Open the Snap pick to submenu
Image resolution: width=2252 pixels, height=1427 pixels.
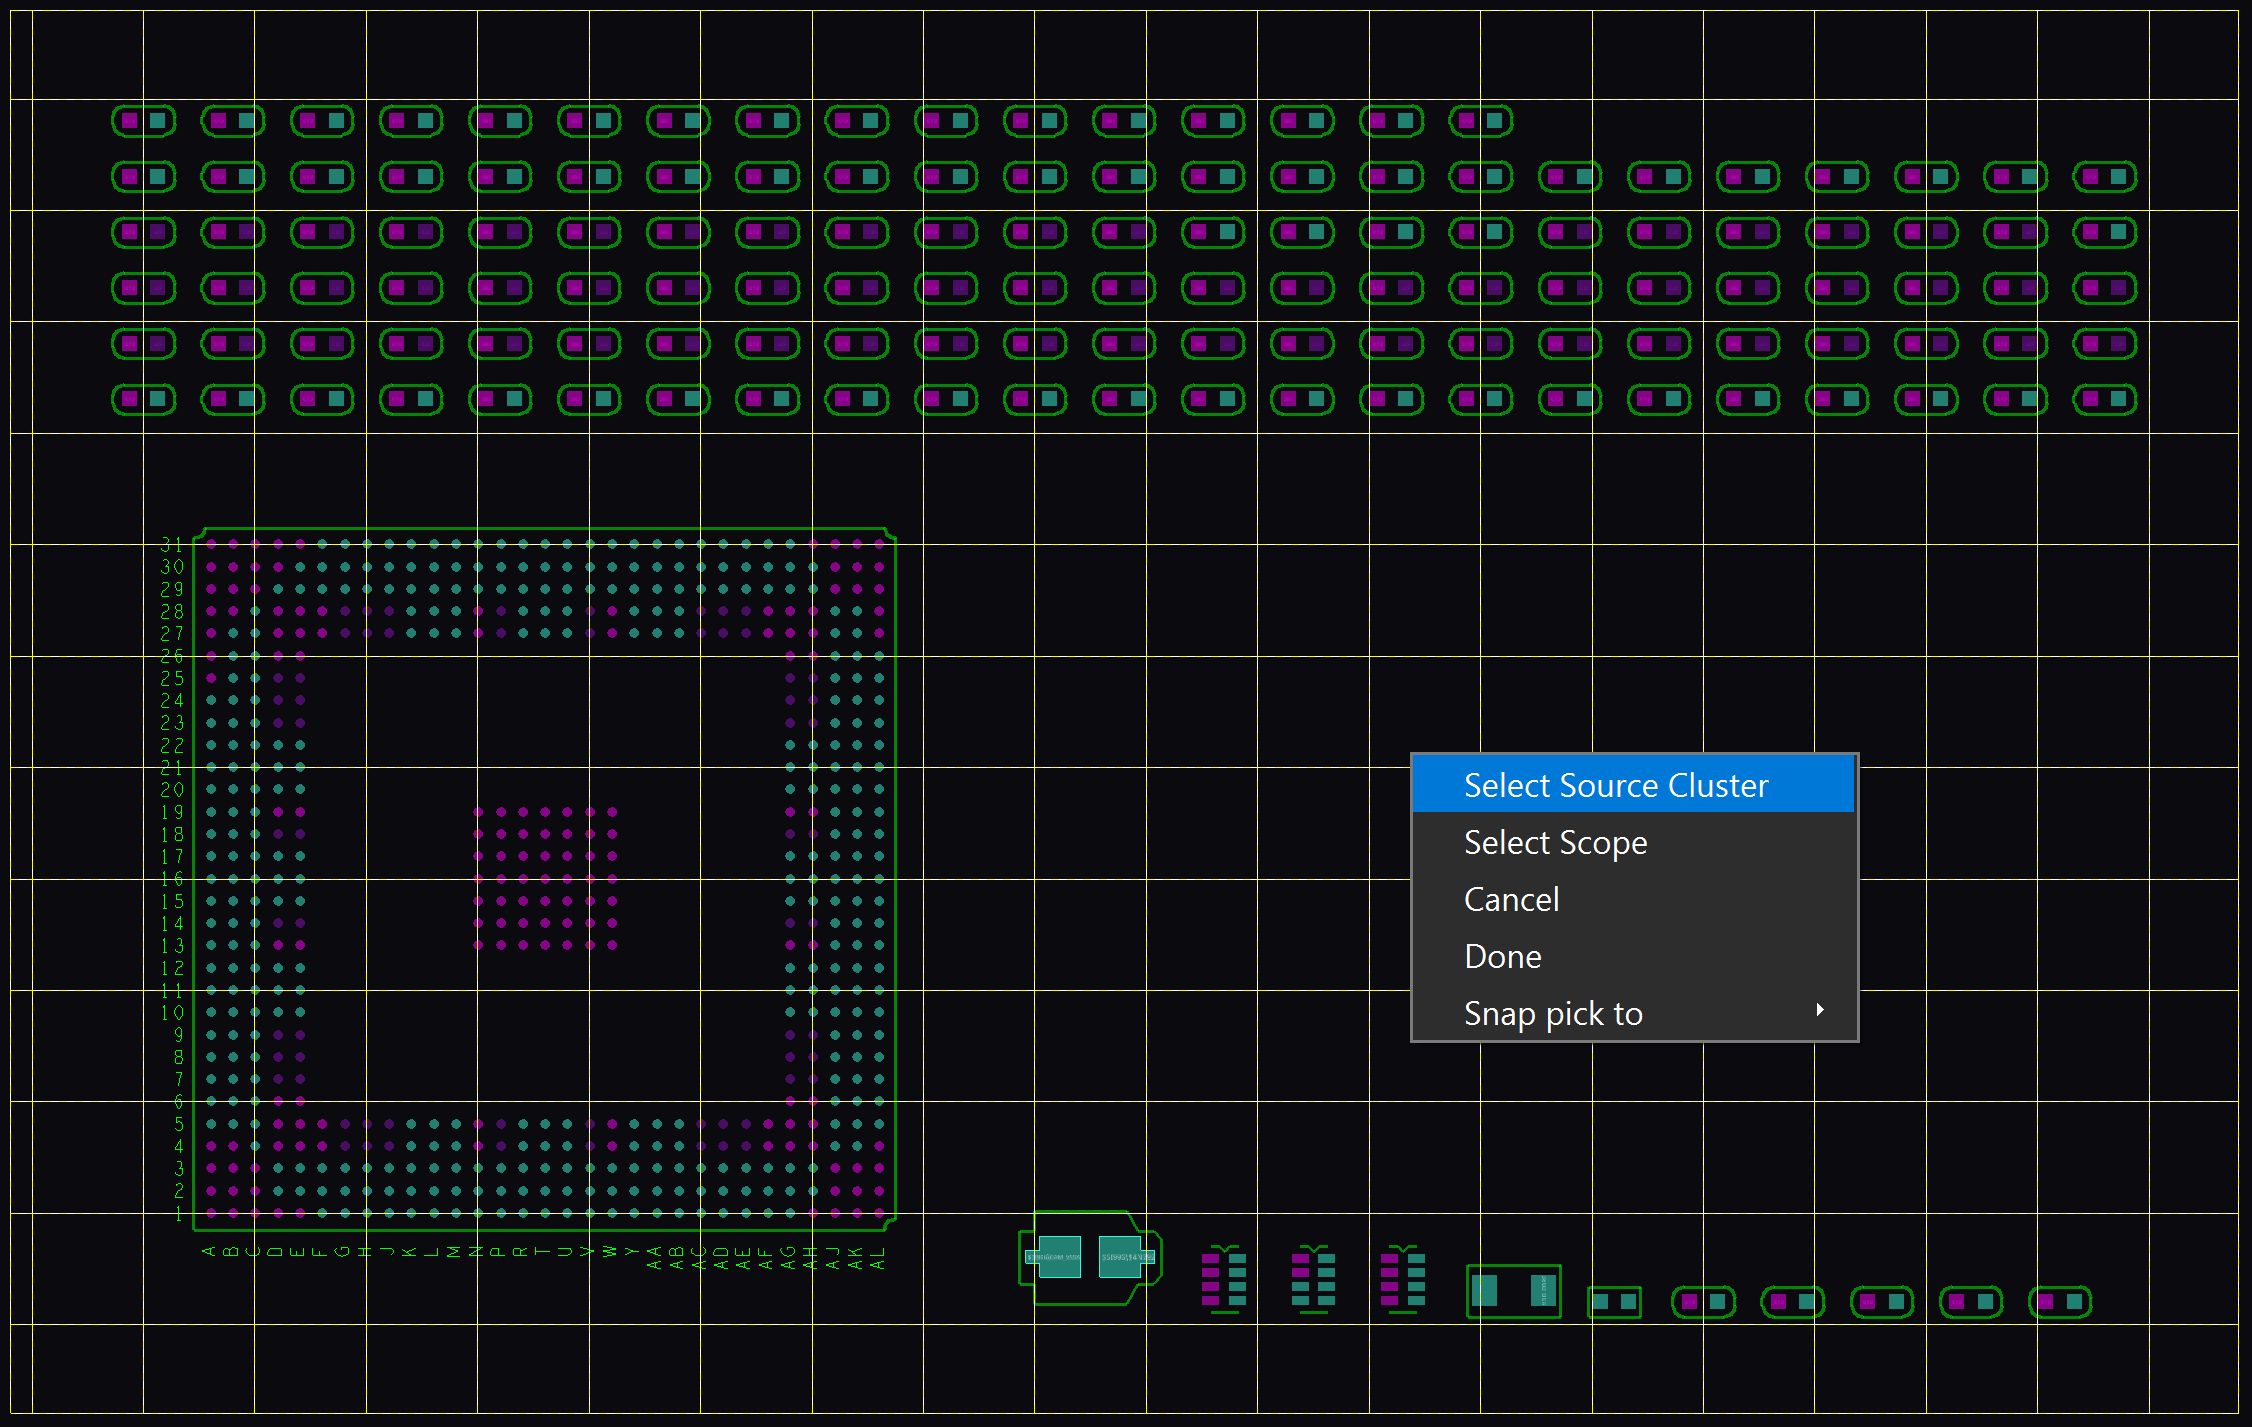click(x=1633, y=1013)
